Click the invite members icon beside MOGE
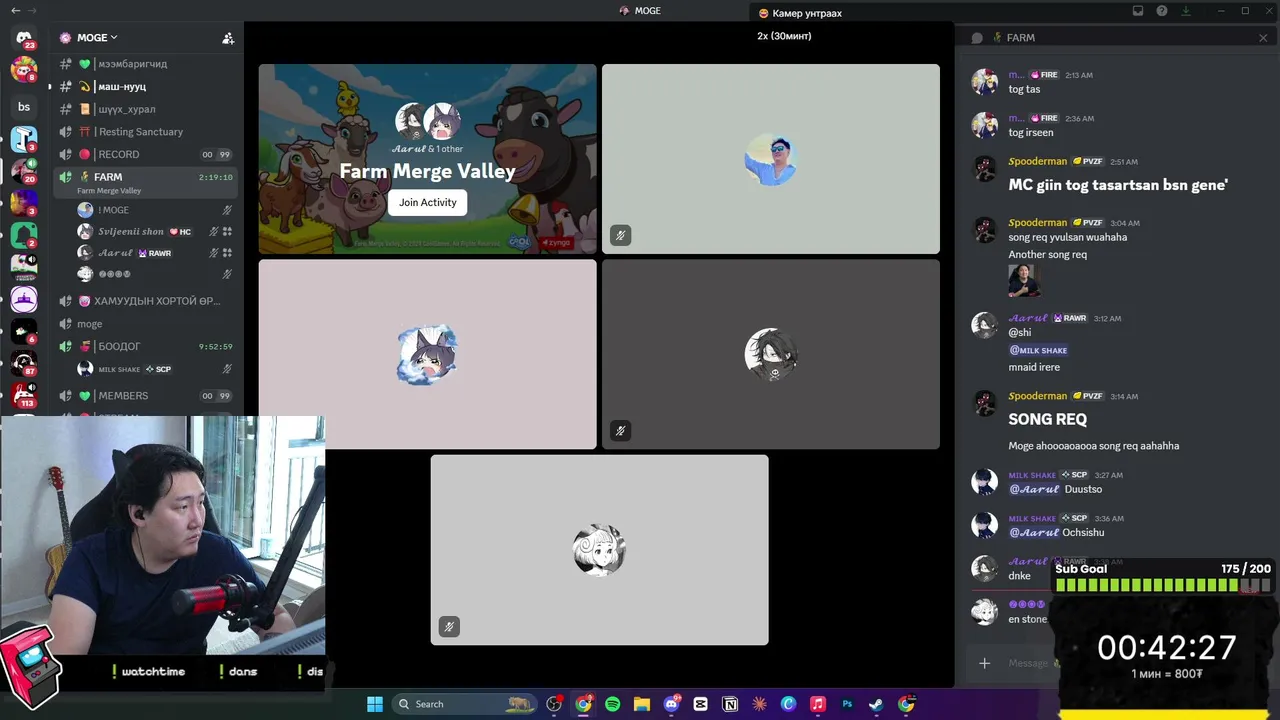 coord(228,38)
